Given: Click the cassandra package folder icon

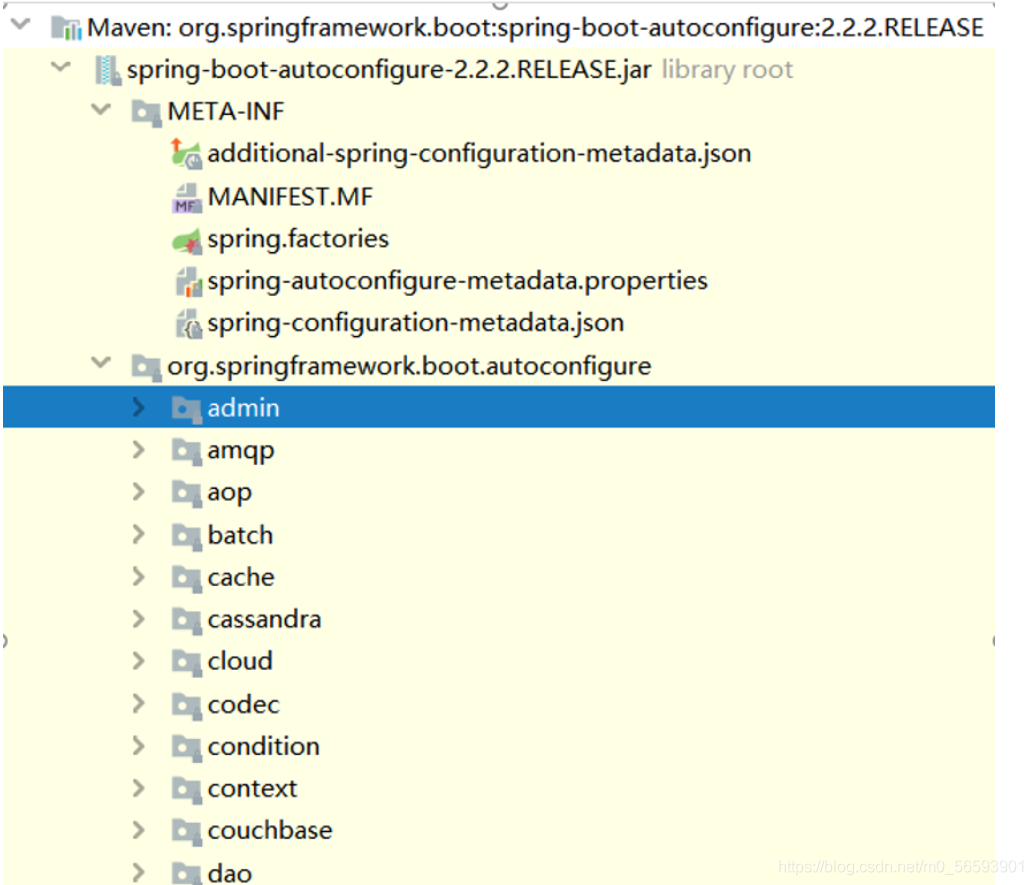Looking at the screenshot, I should tap(186, 621).
